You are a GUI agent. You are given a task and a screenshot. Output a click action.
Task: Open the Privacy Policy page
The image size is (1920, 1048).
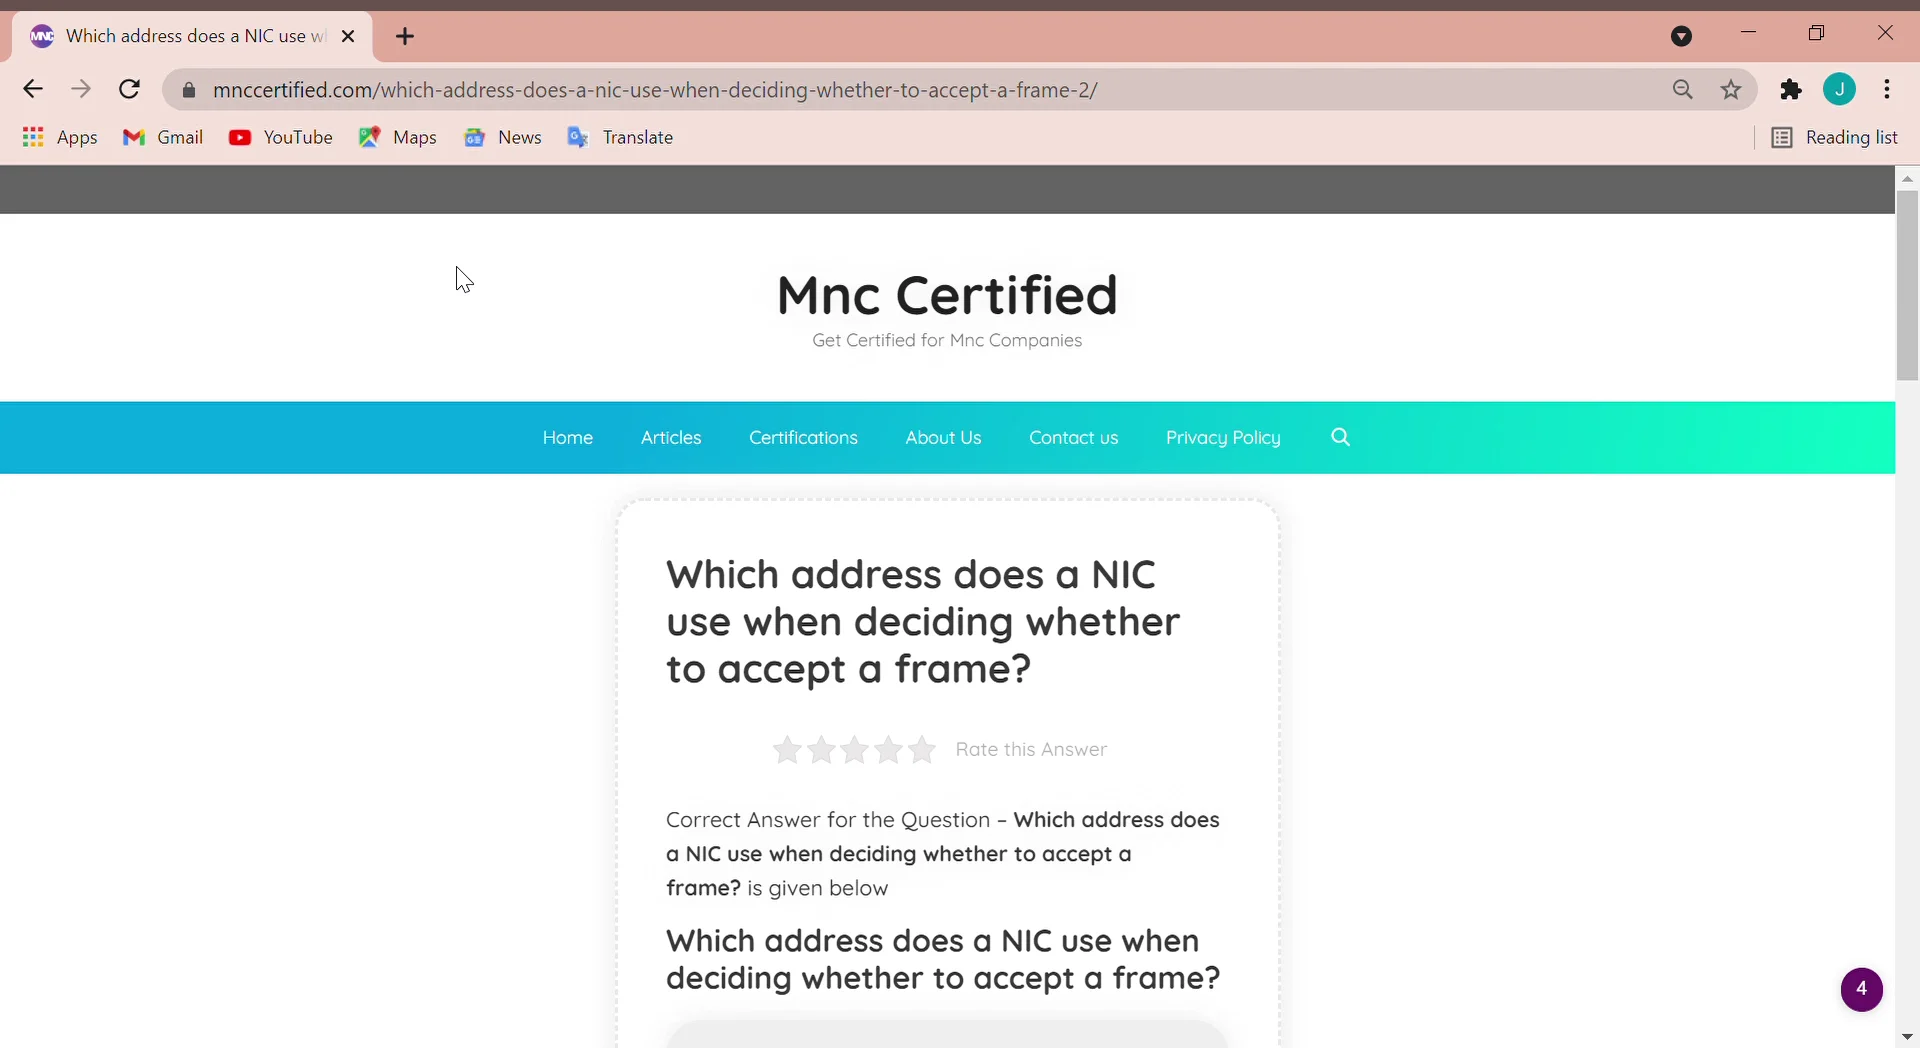(x=1224, y=437)
